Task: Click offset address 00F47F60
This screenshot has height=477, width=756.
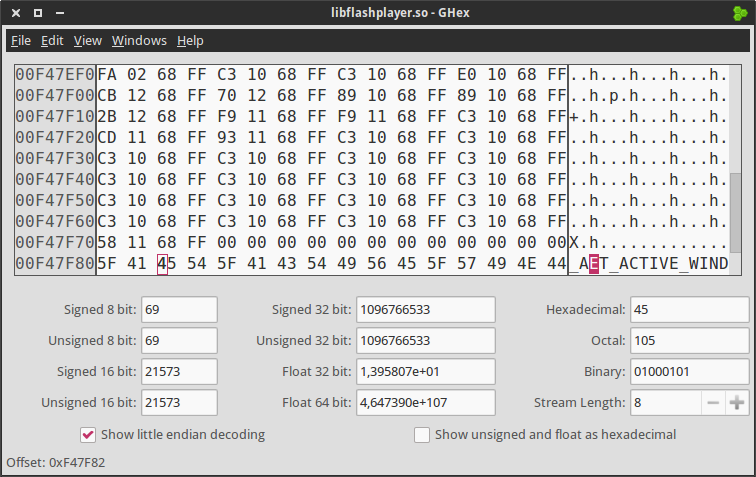Action: pyautogui.click(x=55, y=221)
